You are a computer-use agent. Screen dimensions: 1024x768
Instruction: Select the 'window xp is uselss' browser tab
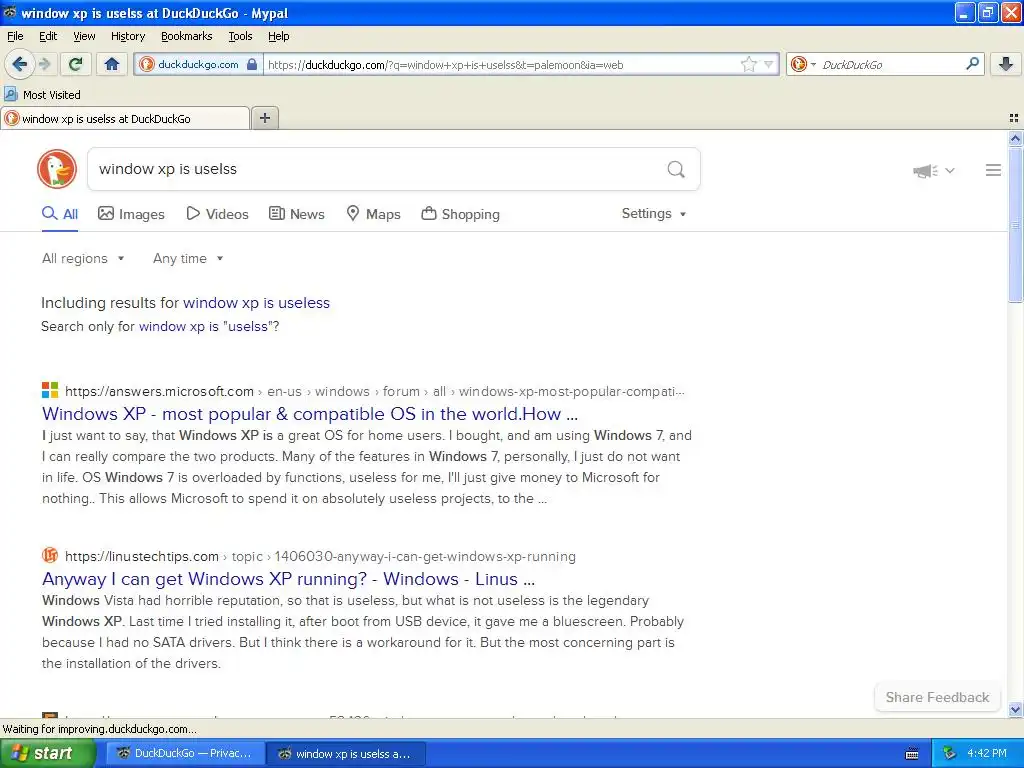pos(124,119)
